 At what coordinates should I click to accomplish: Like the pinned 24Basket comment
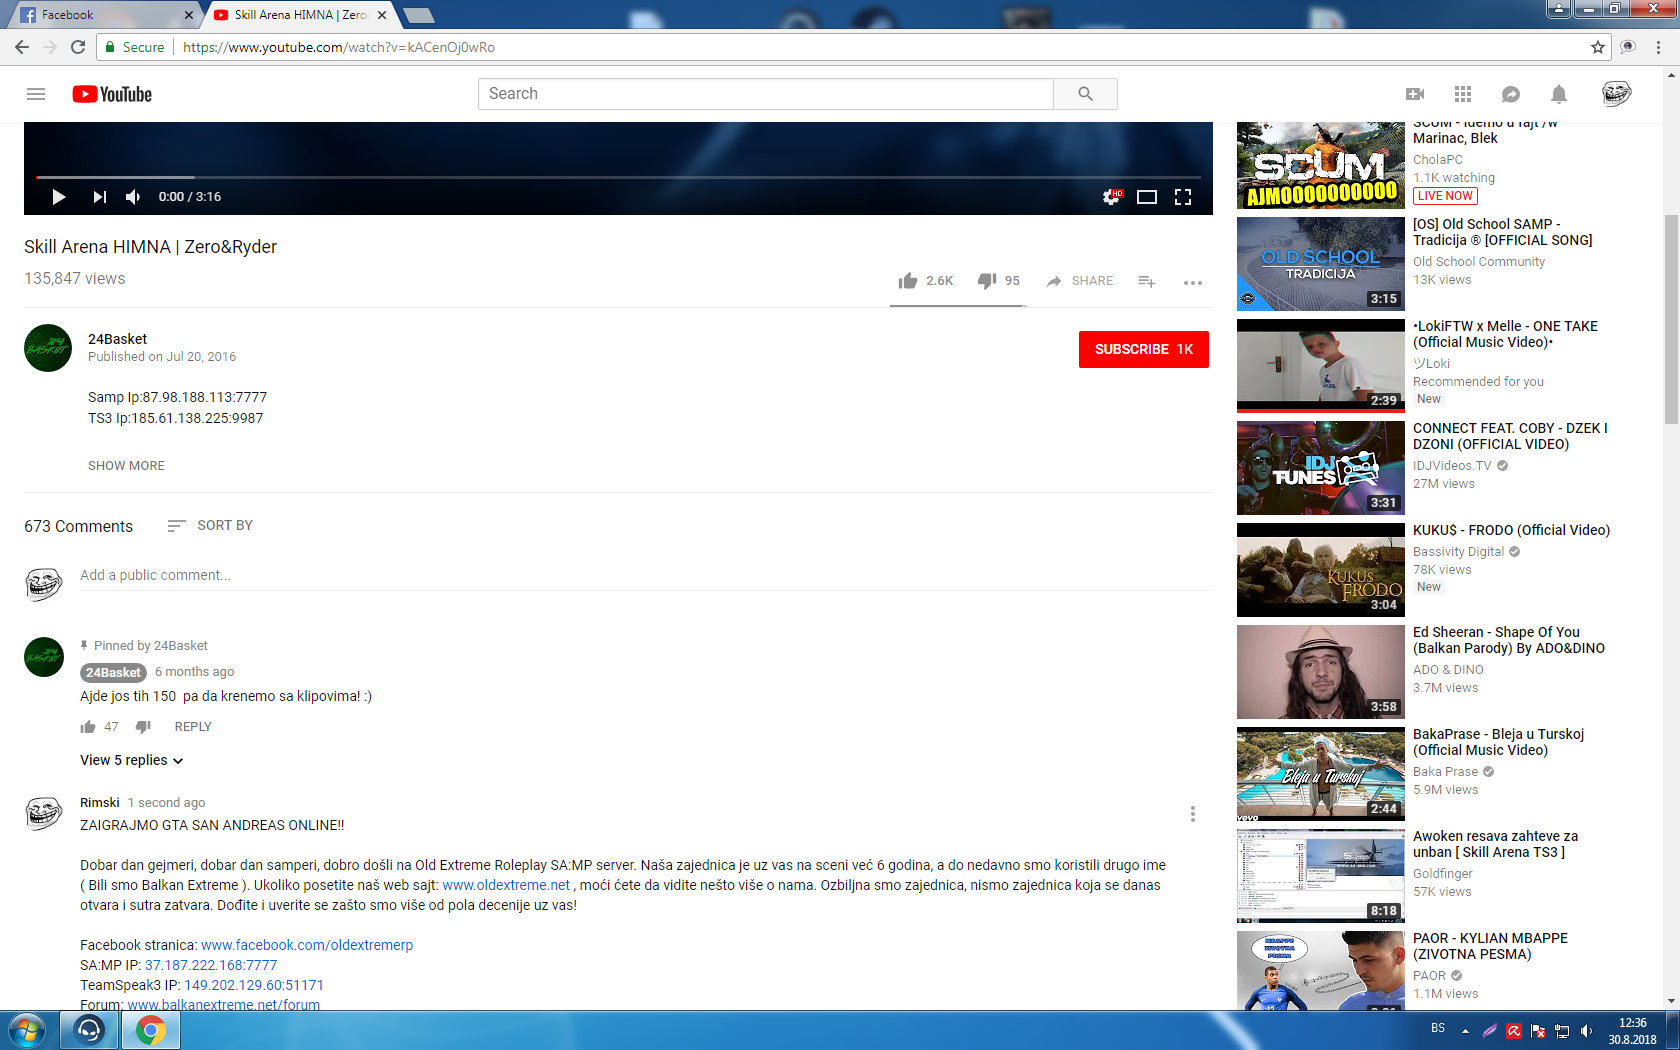pyautogui.click(x=88, y=727)
